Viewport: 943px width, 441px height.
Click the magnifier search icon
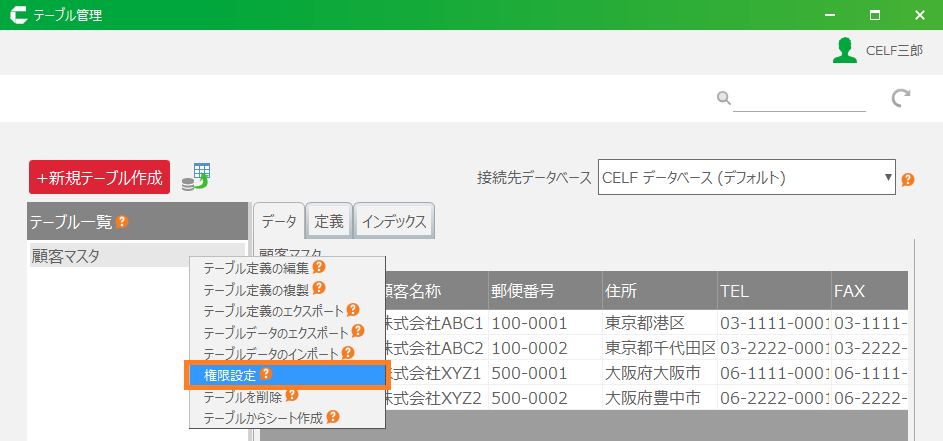point(723,97)
